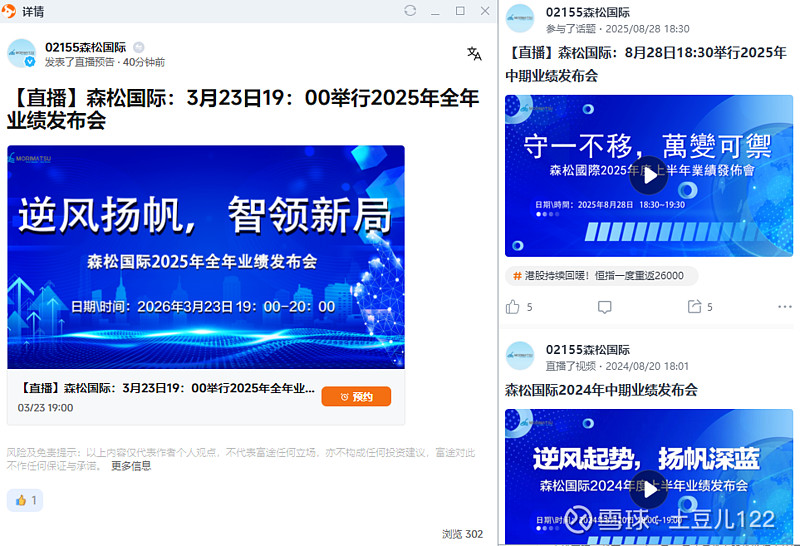Viewport: 800px width, 546px height.
Task: Click the 预约 reserve button
Action: (x=356, y=396)
